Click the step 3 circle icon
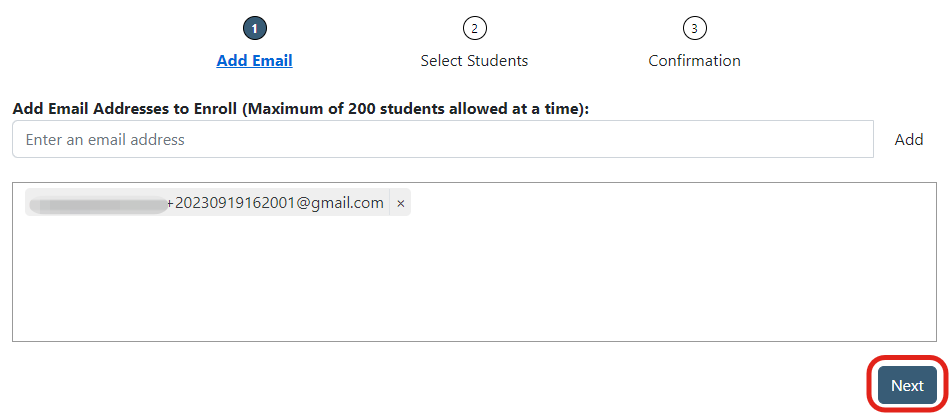 694,28
